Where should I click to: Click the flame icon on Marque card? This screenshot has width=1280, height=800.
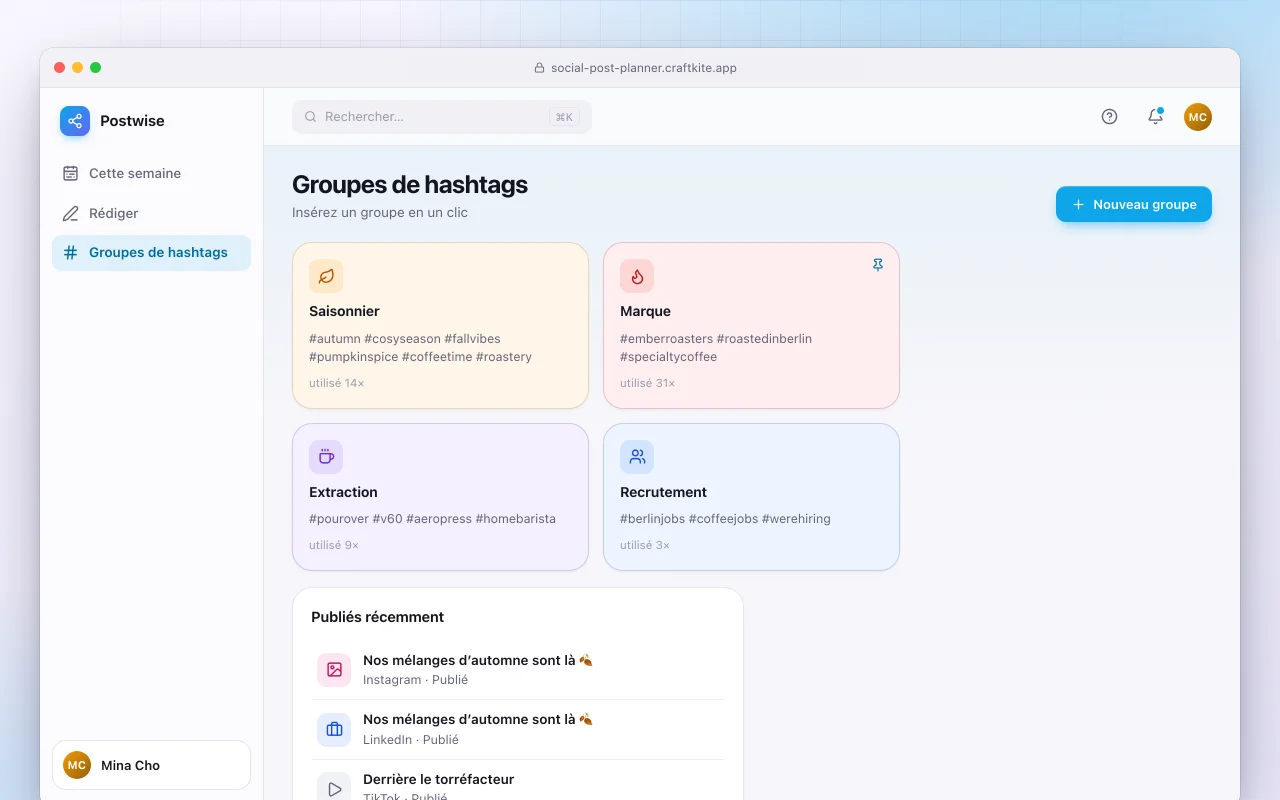(637, 276)
